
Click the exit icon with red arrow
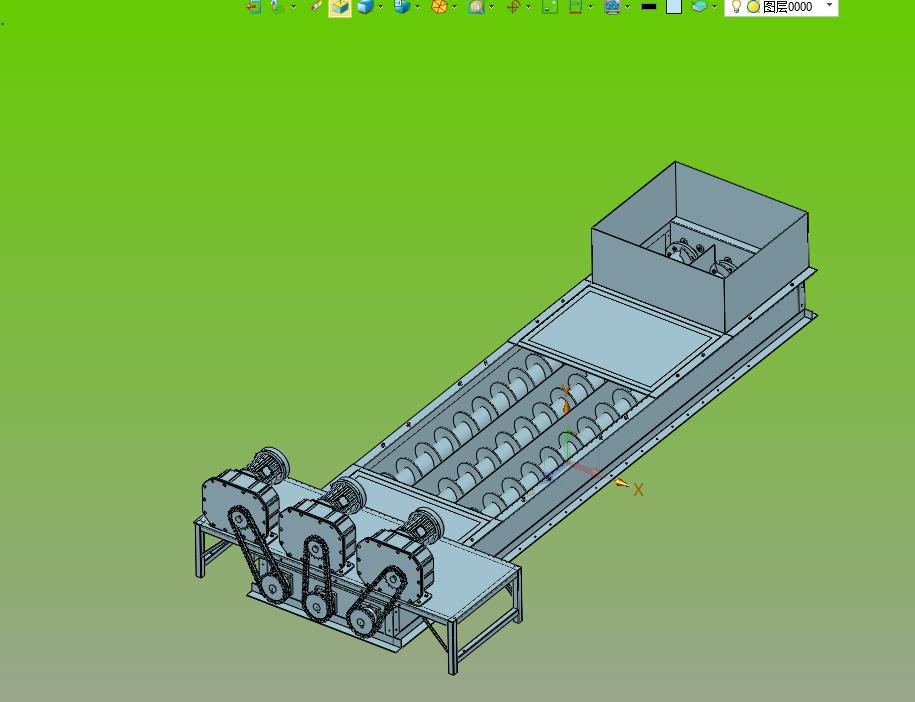click(x=253, y=6)
